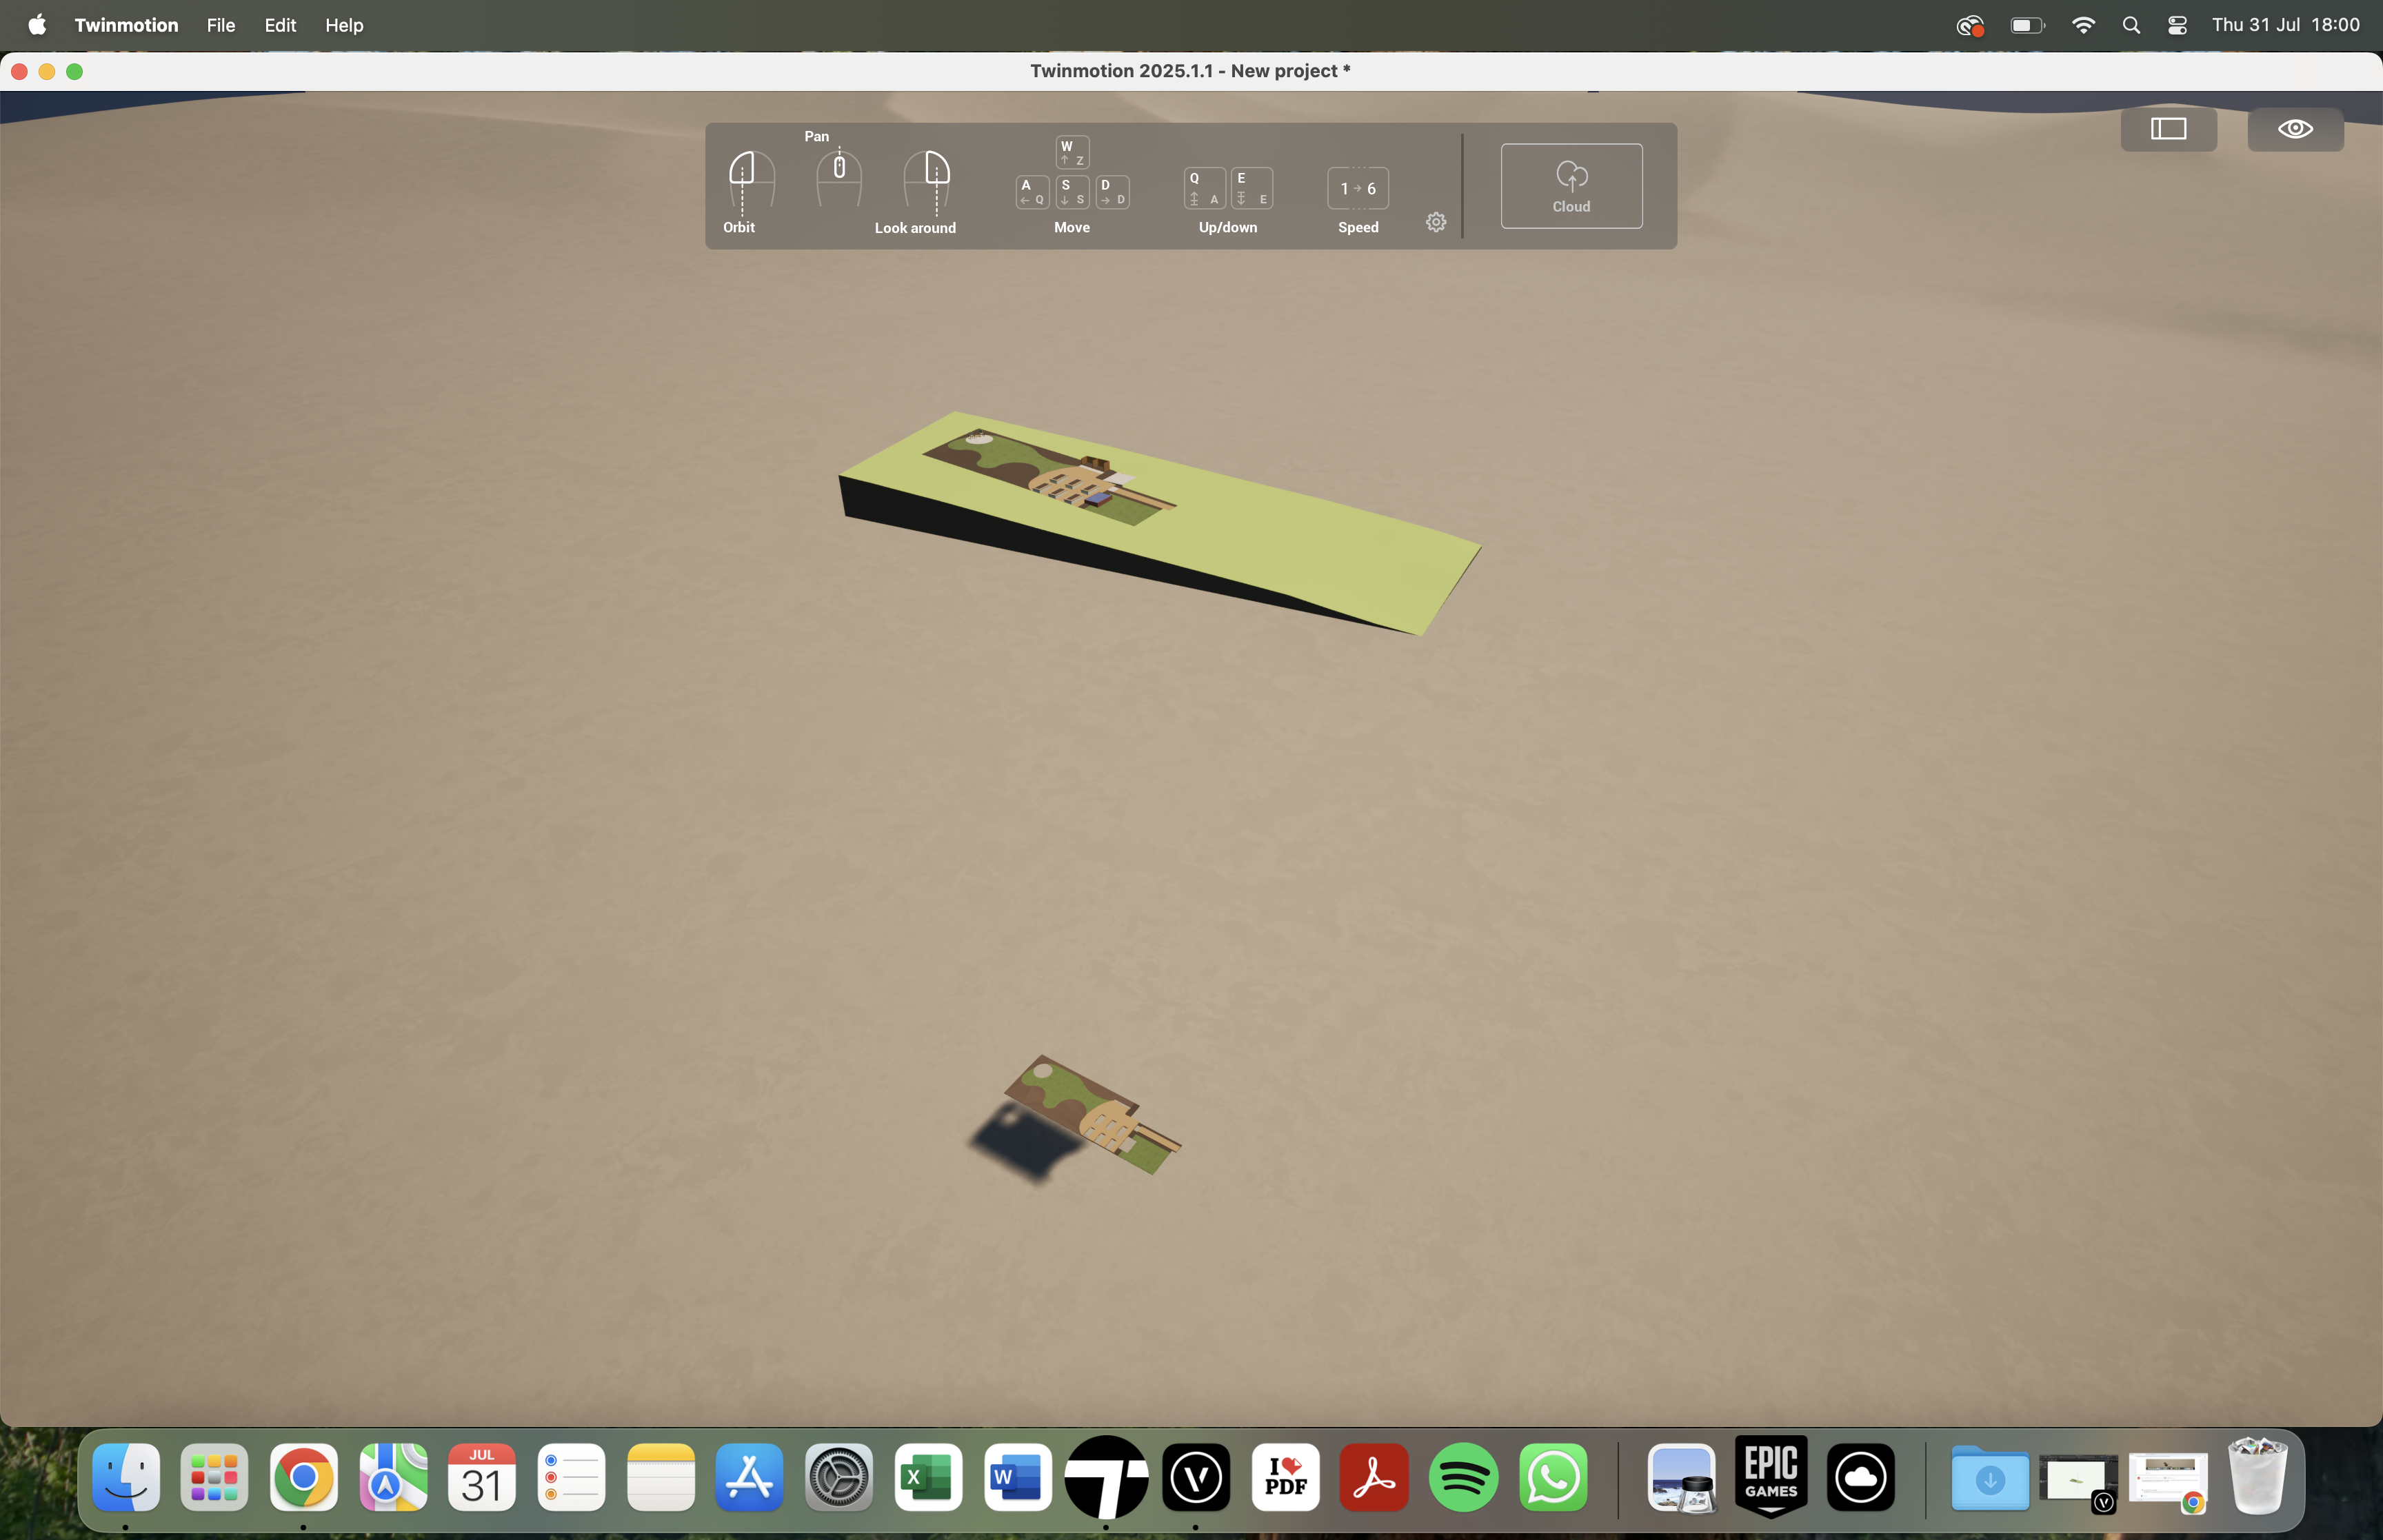Screen dimensions: 2383x1540
Task: Click the Look around mouse icon
Action: 927,178
